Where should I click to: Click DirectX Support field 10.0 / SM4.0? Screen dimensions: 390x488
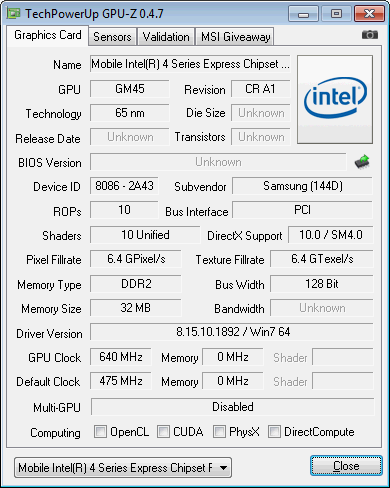click(331, 235)
